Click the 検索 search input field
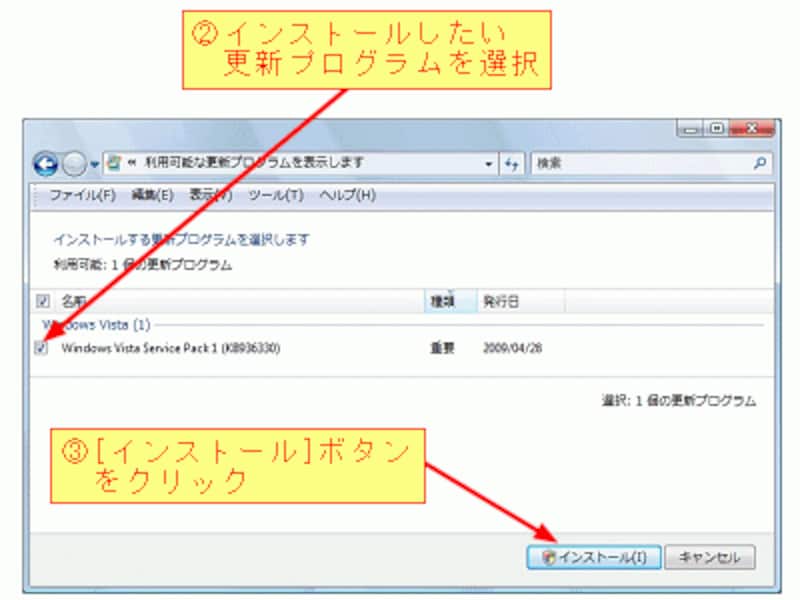800x600 pixels. [640, 163]
